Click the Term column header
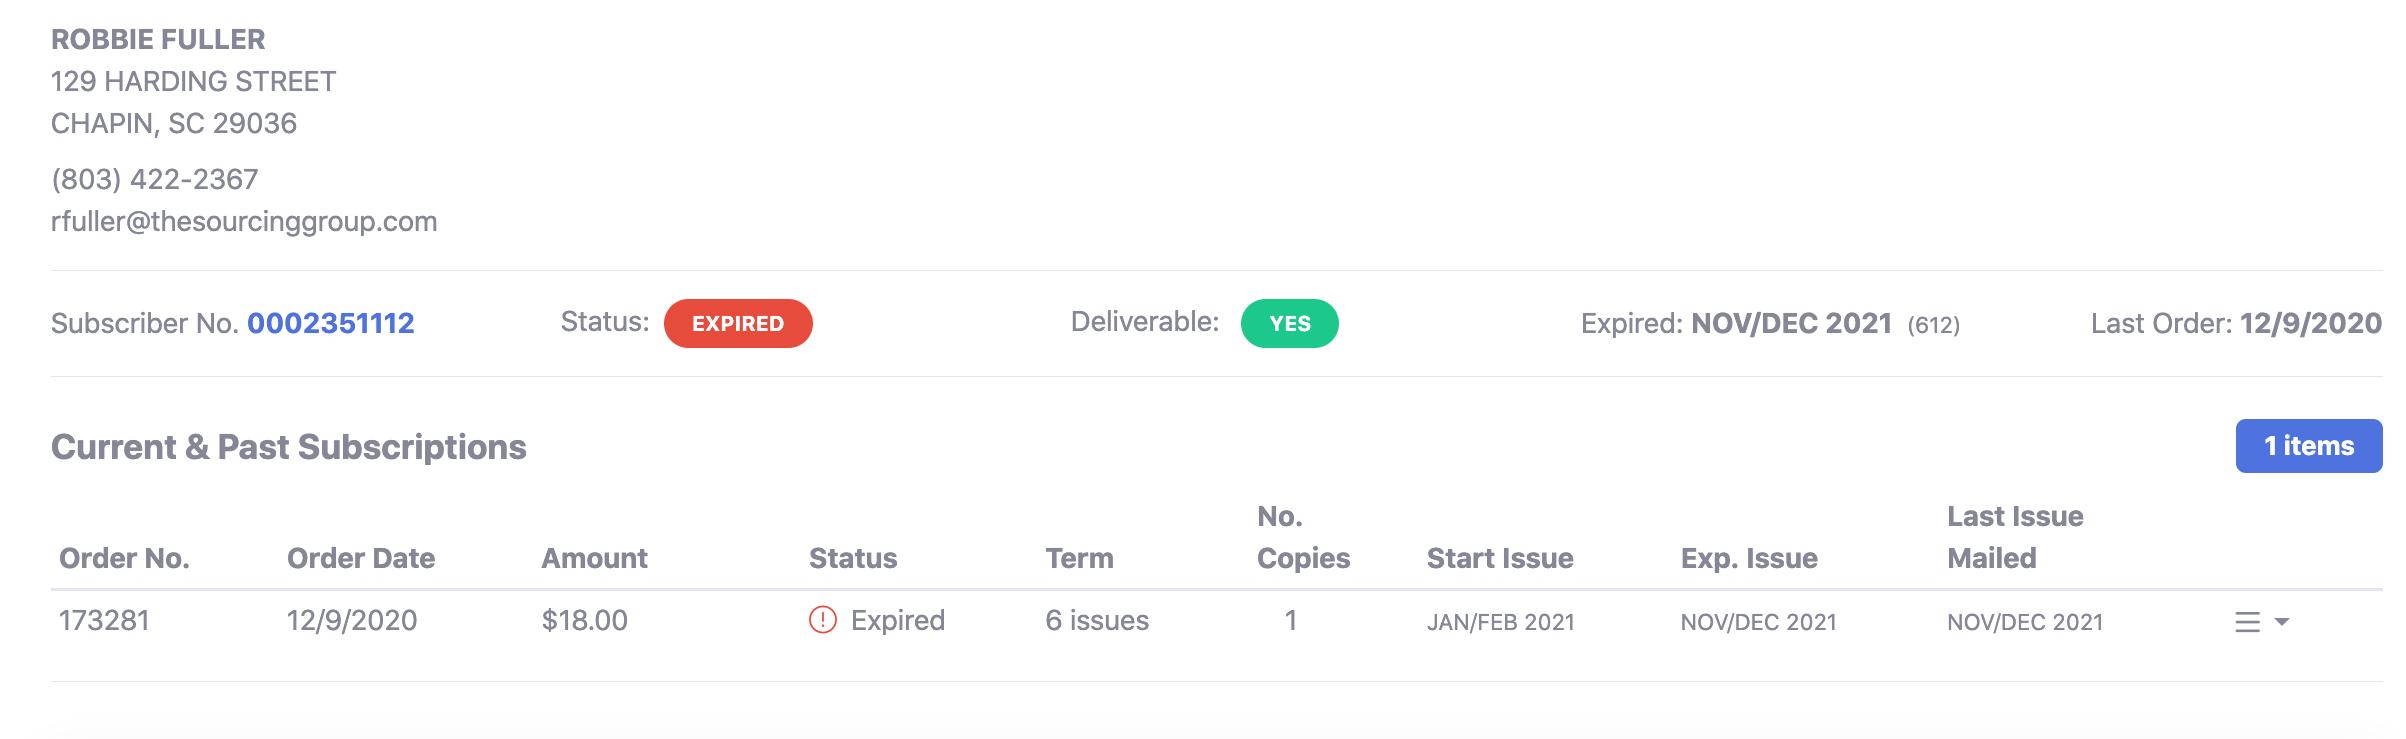 point(1079,558)
